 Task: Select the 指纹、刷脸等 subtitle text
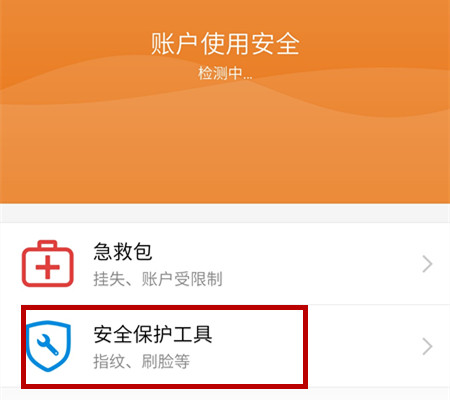141,361
